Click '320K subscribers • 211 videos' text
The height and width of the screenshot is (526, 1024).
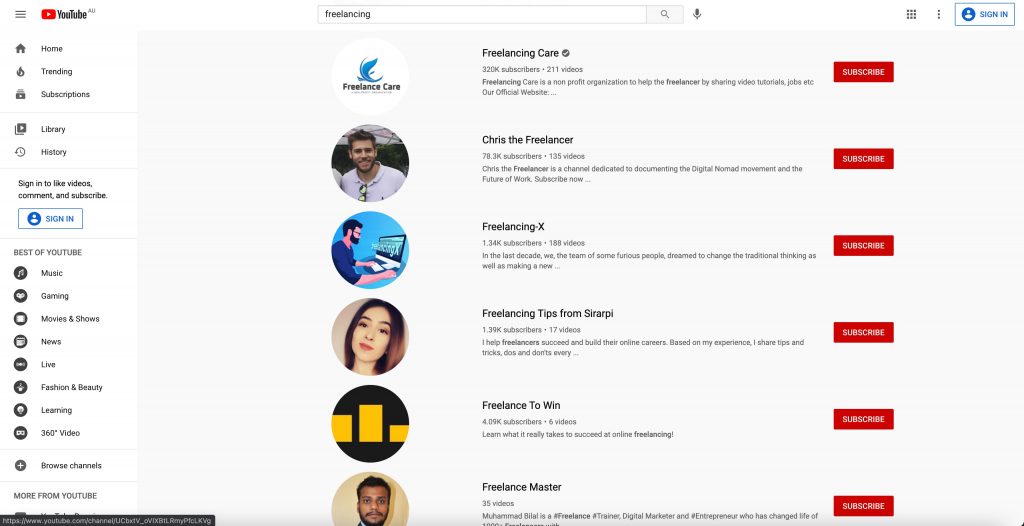533,69
